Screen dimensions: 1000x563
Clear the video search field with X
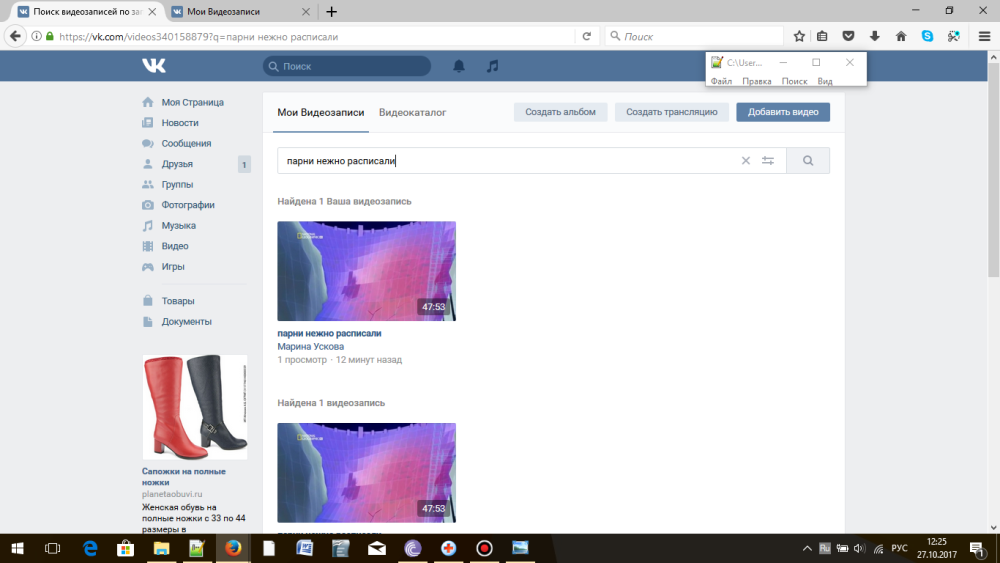745,160
